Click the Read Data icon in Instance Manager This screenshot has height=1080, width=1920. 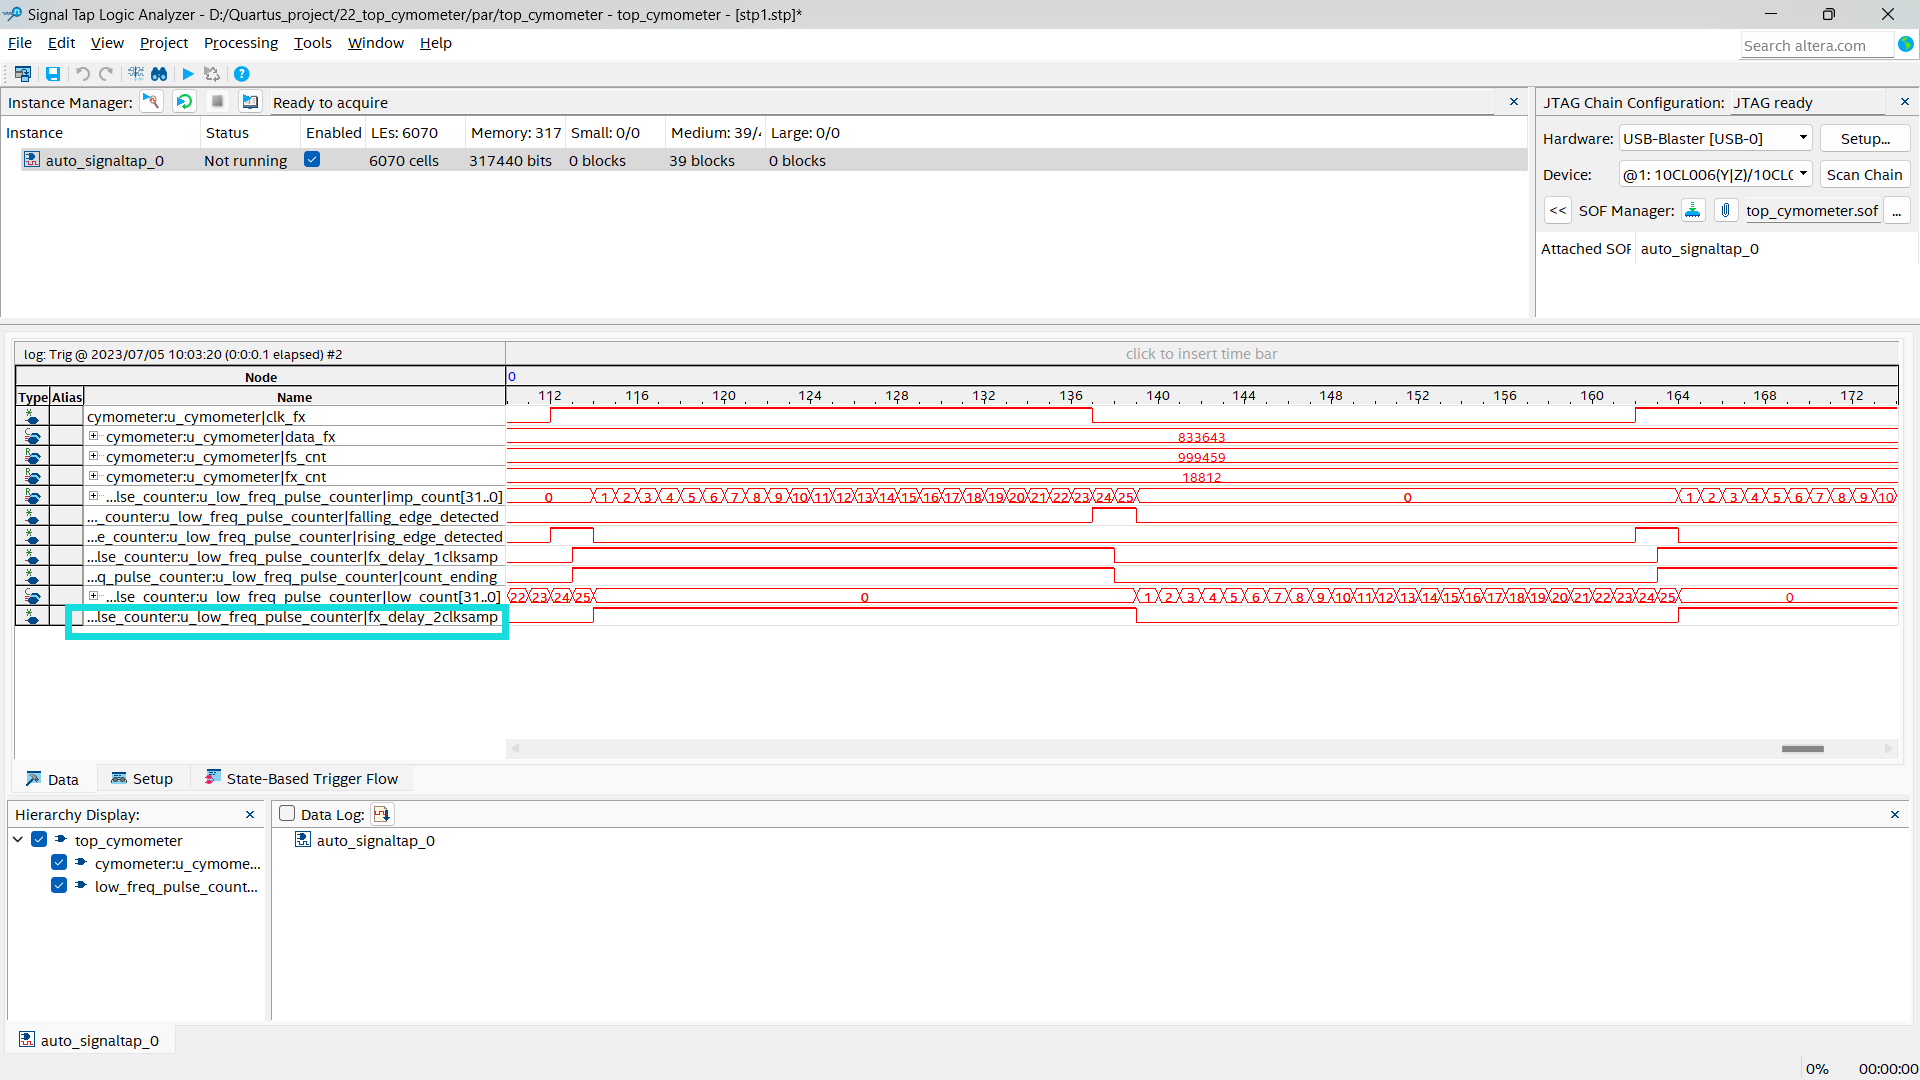point(250,102)
